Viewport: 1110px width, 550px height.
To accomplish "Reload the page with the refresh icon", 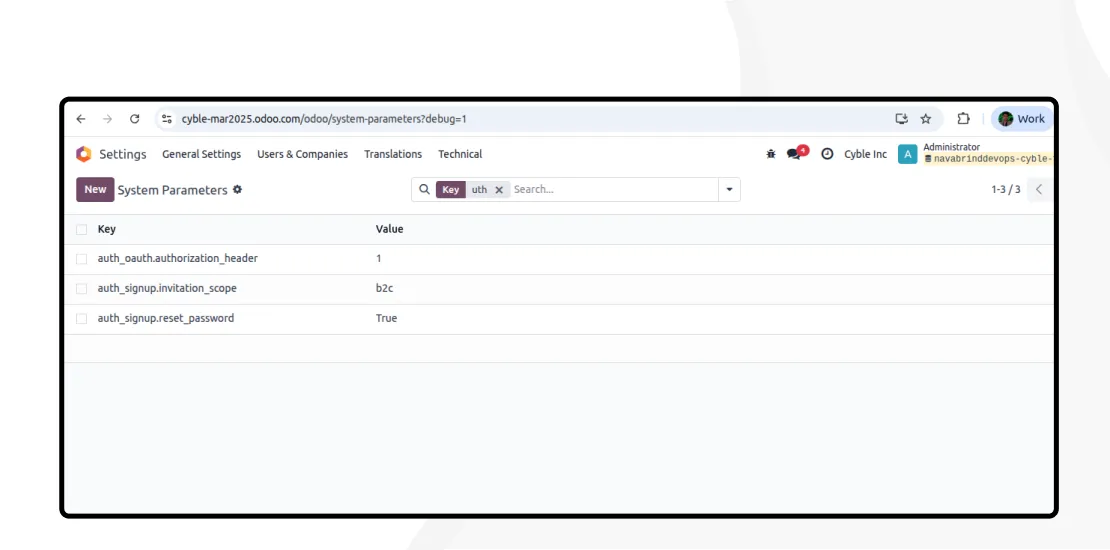I will tap(135, 119).
